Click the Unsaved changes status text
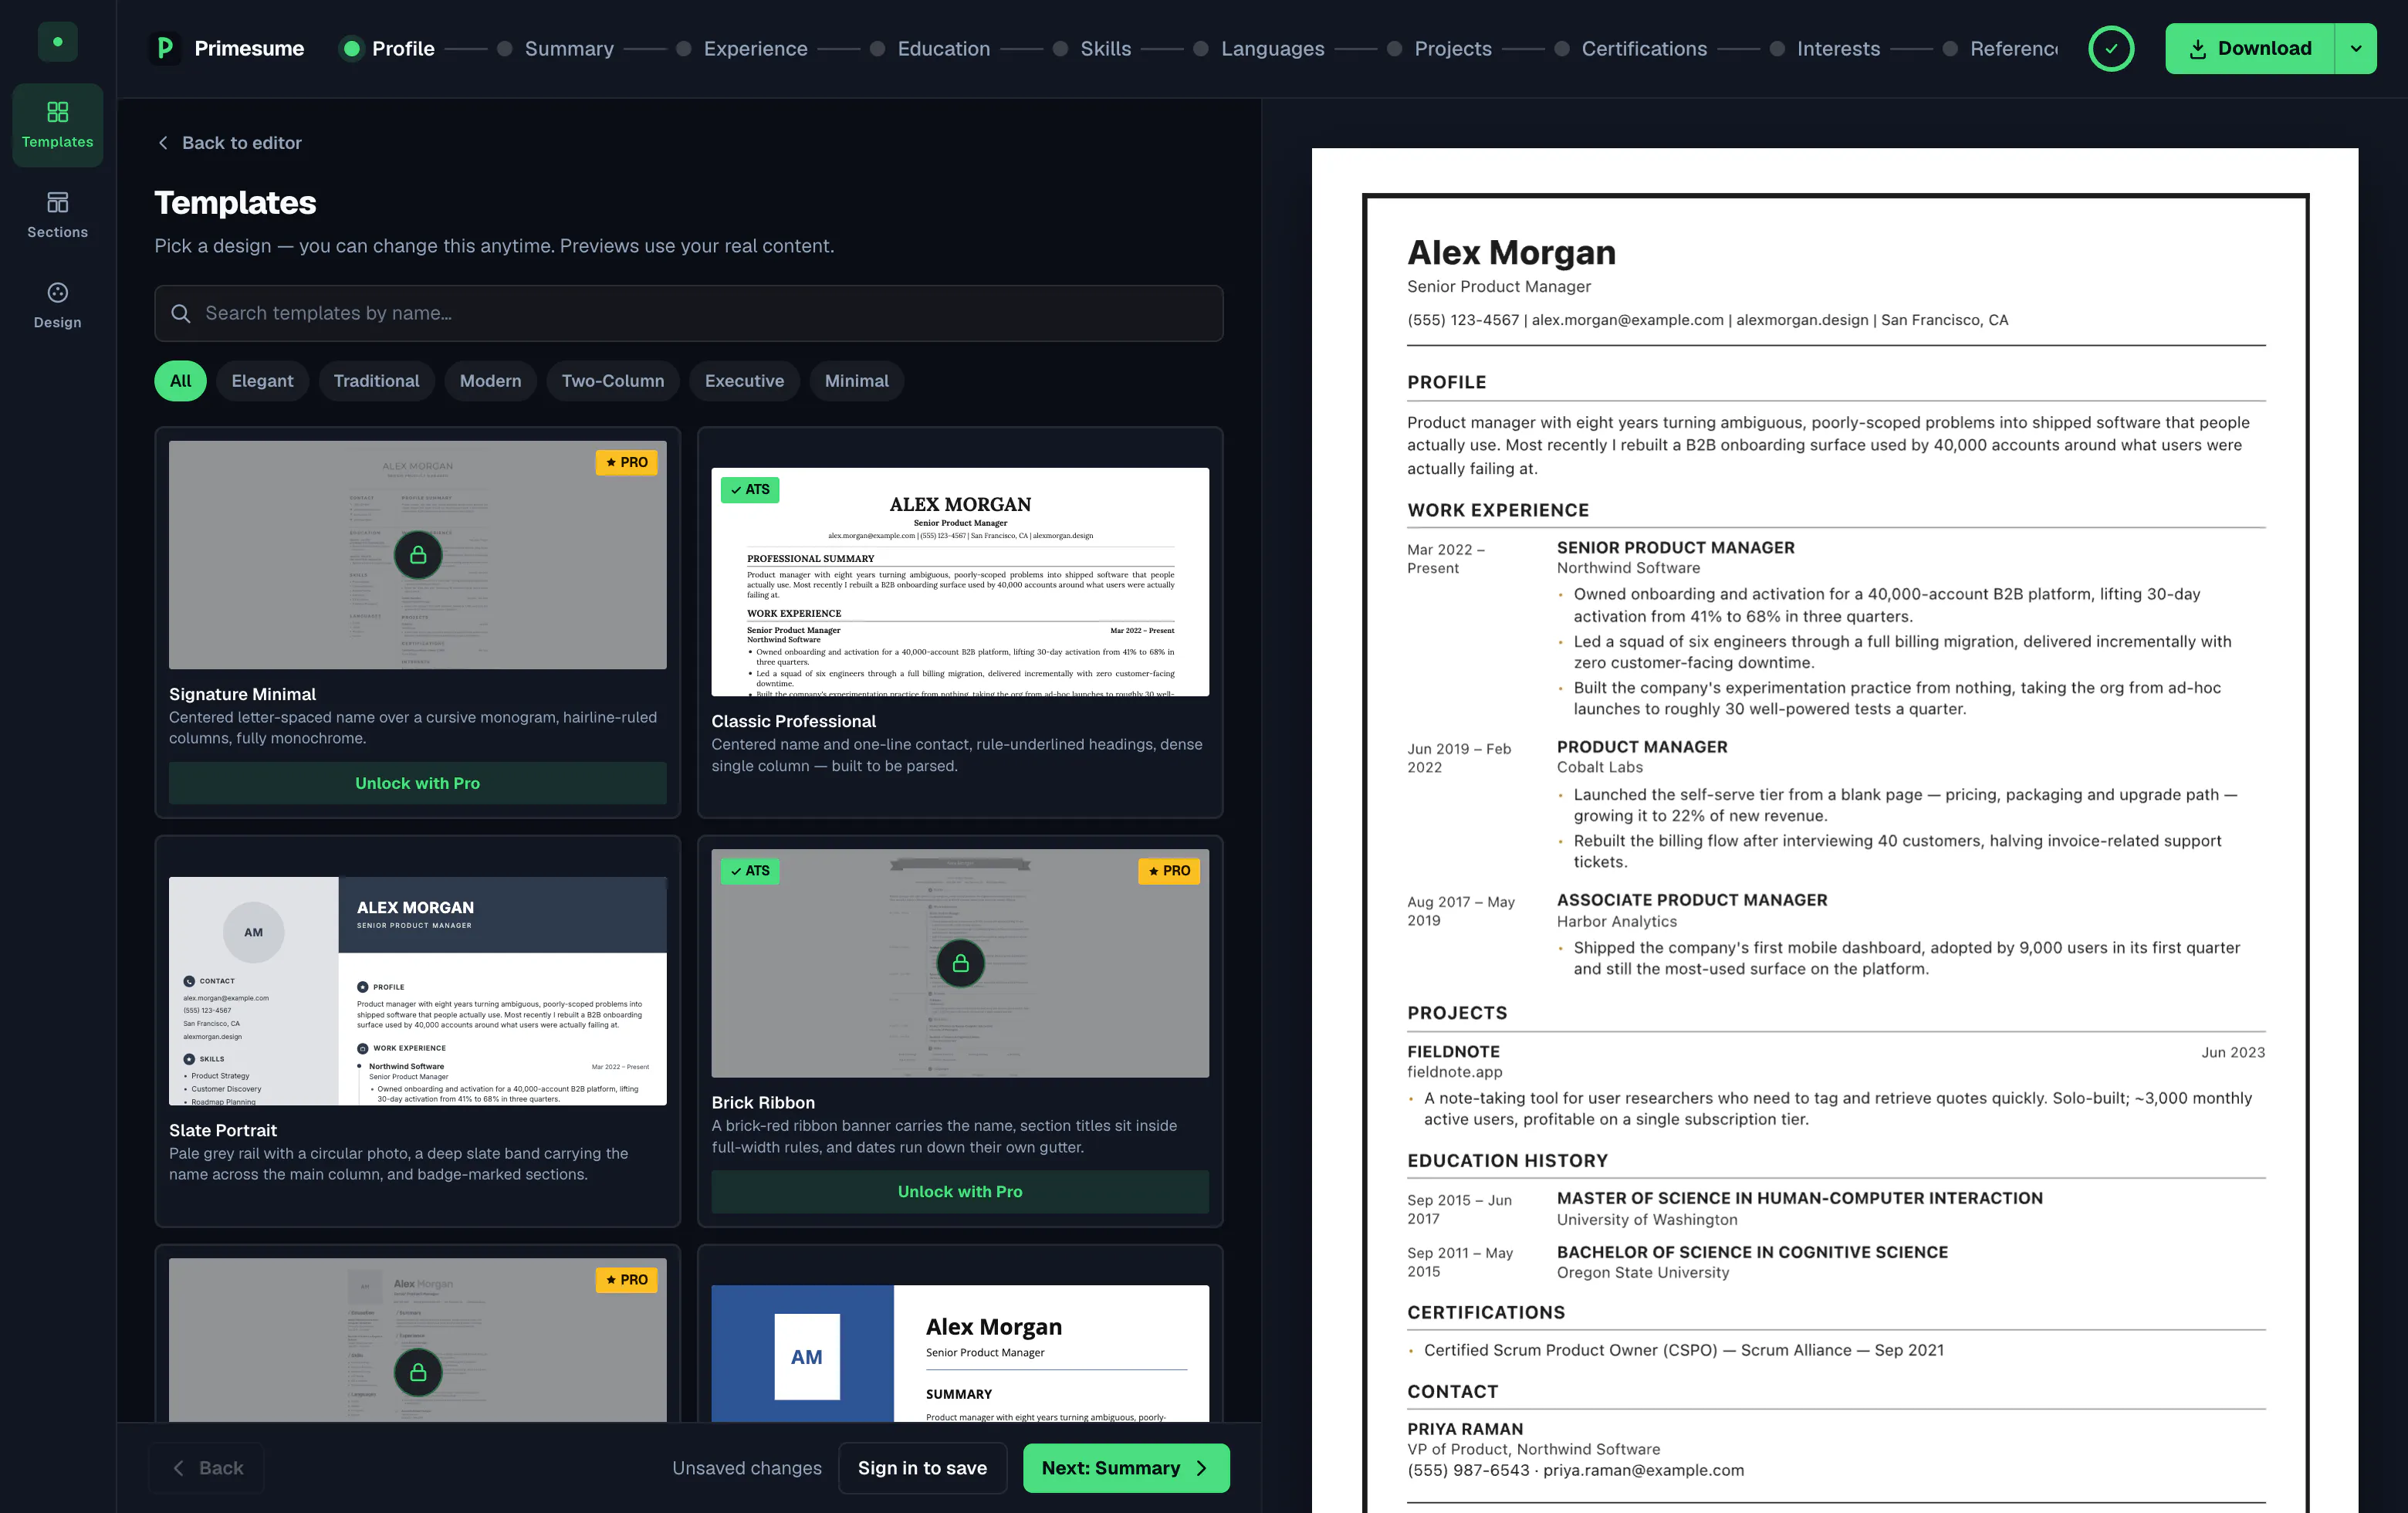The height and width of the screenshot is (1513, 2408). pos(747,1468)
